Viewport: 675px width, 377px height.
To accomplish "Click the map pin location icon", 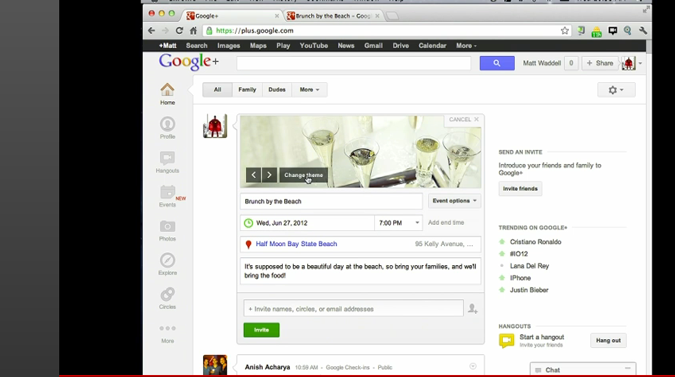I will [248, 244].
